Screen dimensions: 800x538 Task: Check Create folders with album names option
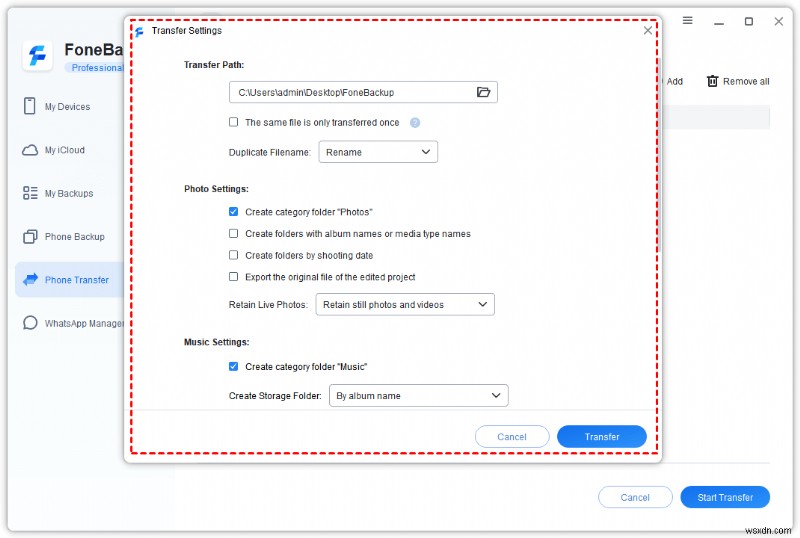pos(233,233)
